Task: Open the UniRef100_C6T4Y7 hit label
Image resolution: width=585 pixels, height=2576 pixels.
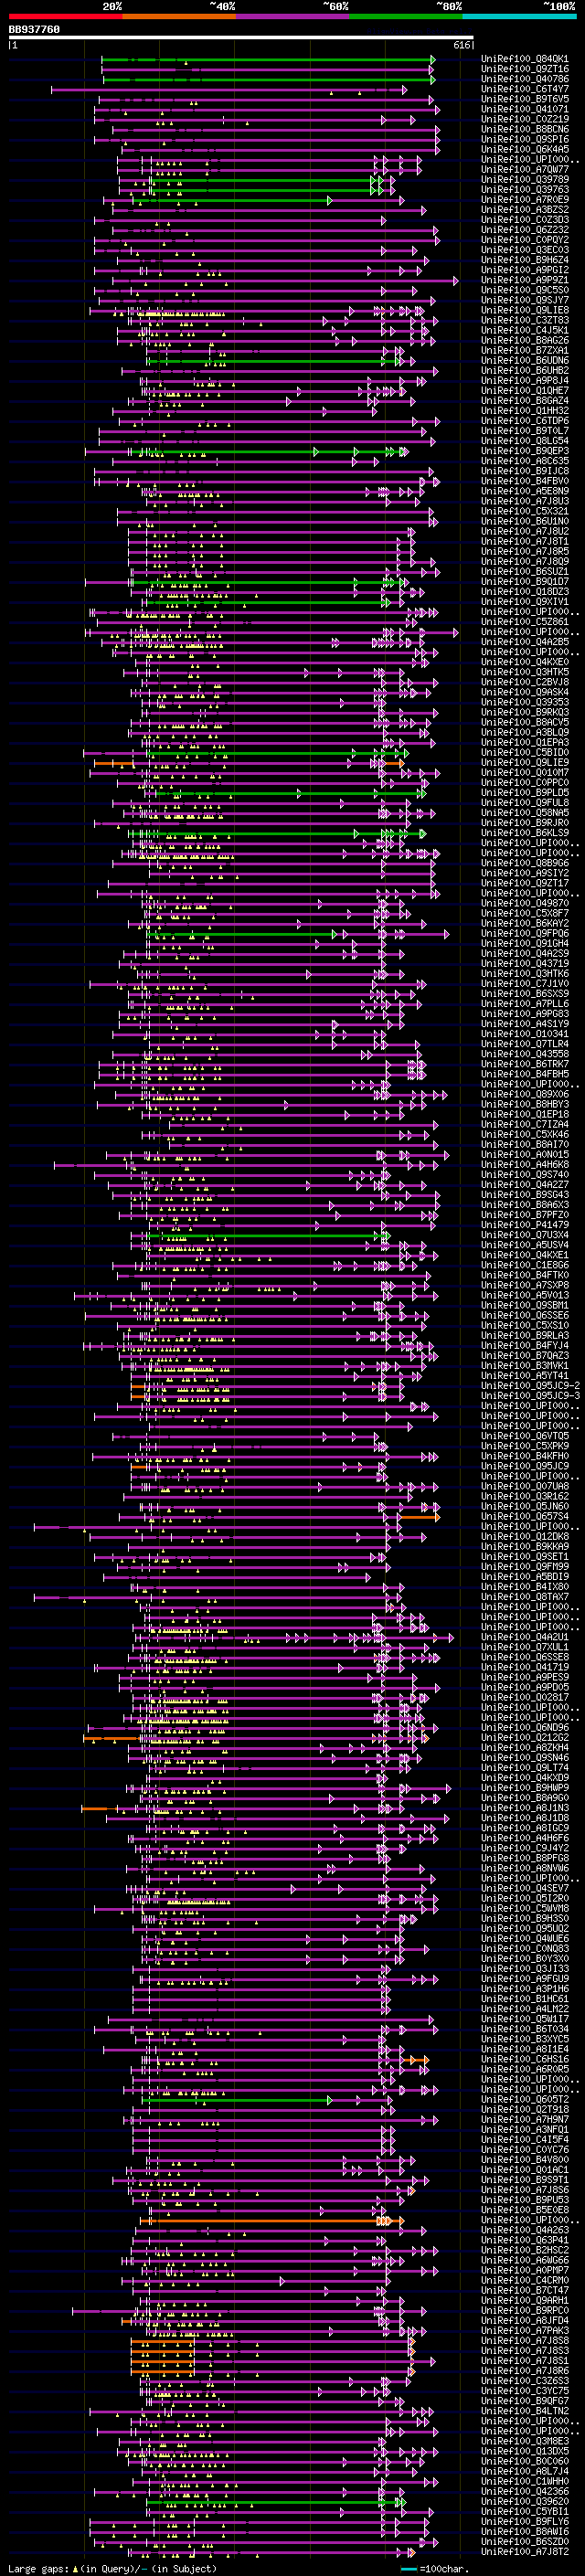Action: tap(525, 89)
